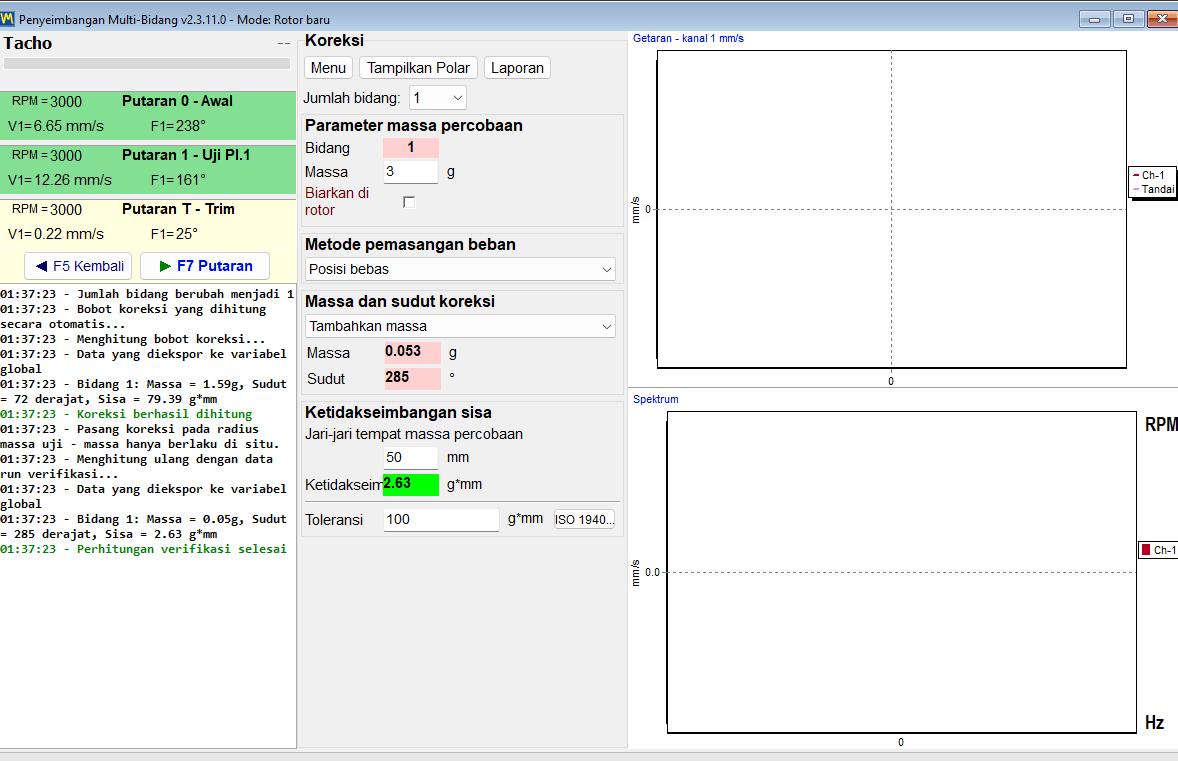Click the 'Getaran - kanal 1 mm/s' chart title
The image size is (1178, 761).
click(x=688, y=38)
